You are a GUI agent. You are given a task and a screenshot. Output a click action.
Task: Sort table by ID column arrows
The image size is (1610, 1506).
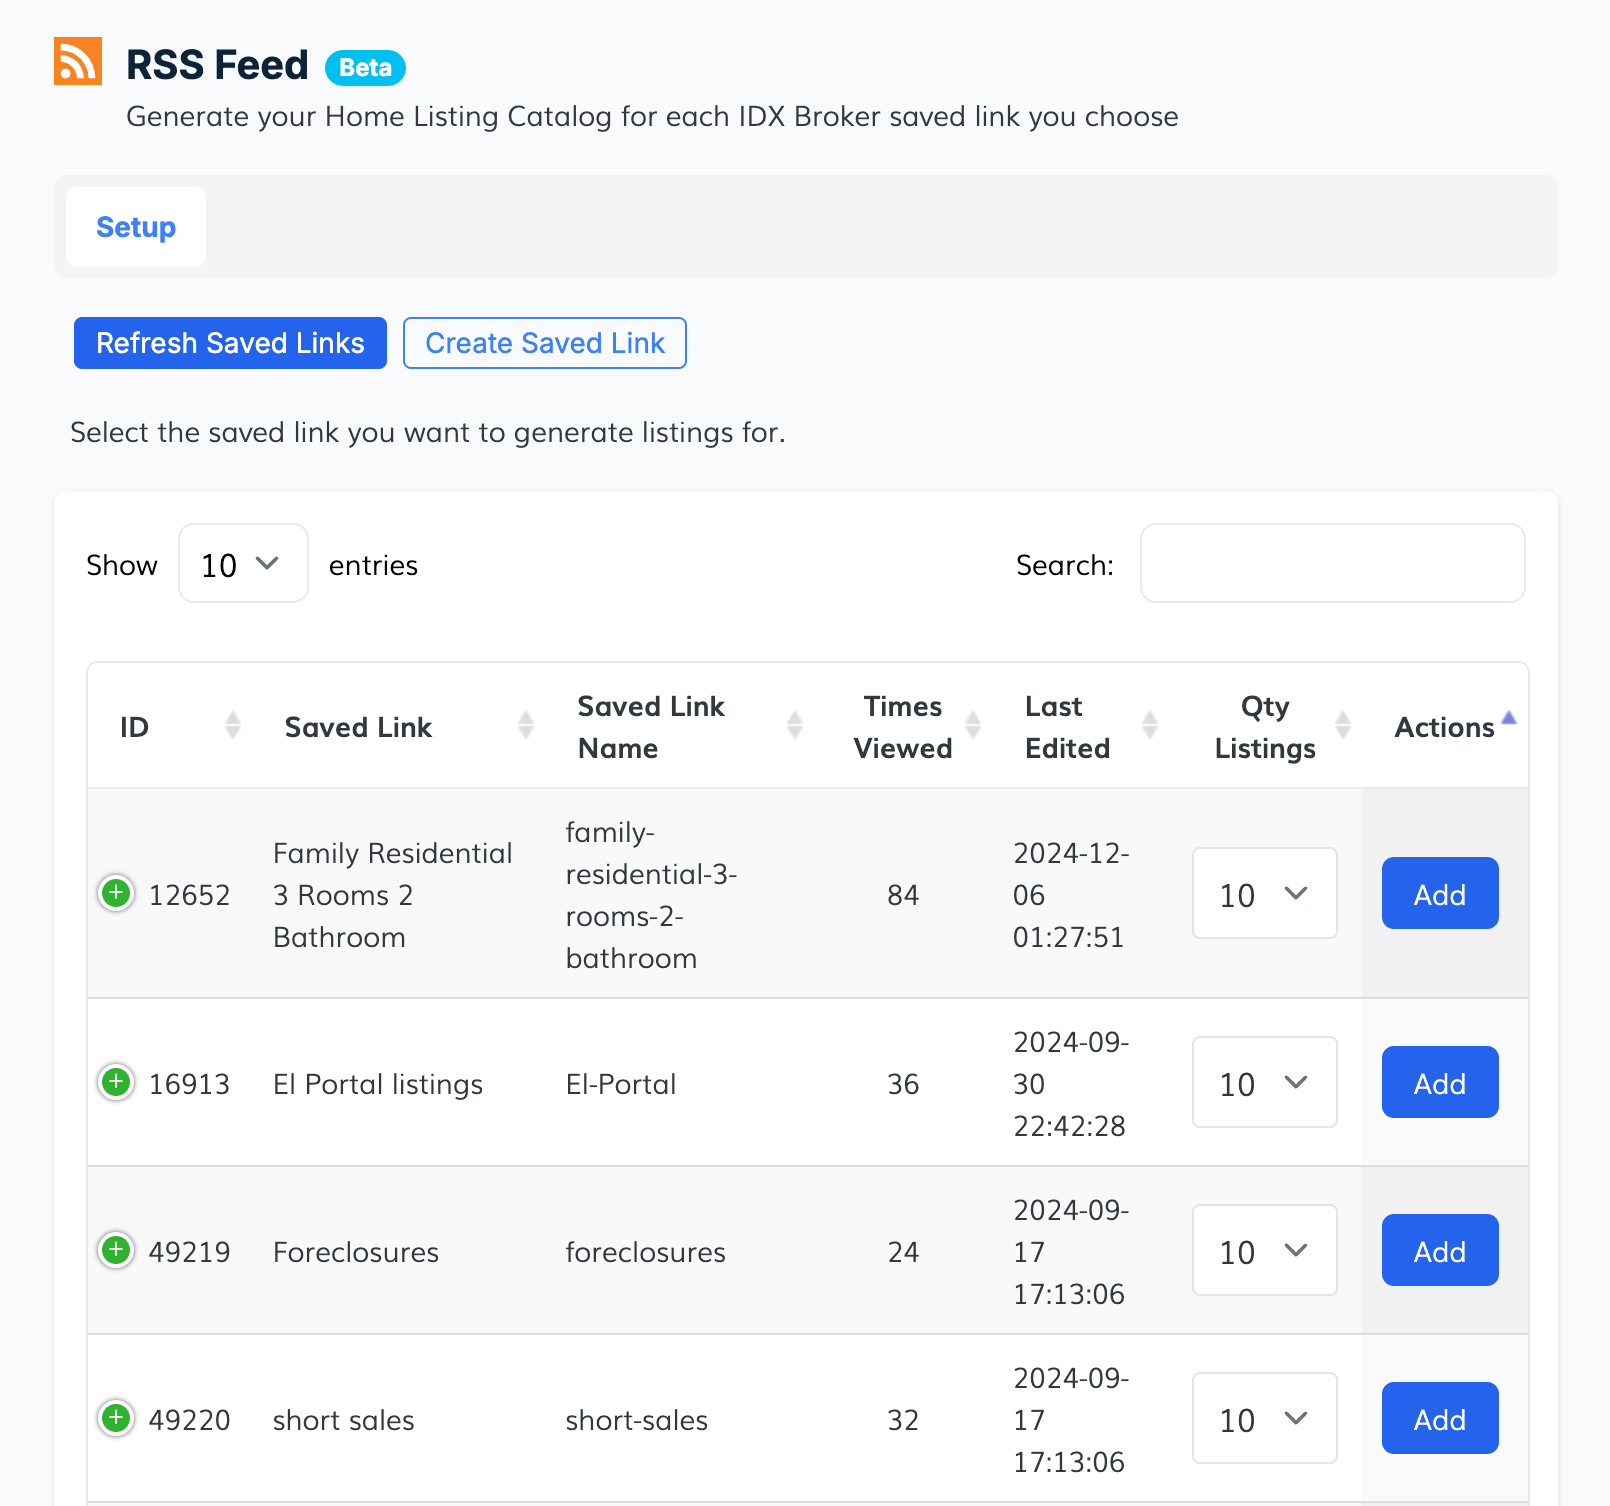point(232,725)
